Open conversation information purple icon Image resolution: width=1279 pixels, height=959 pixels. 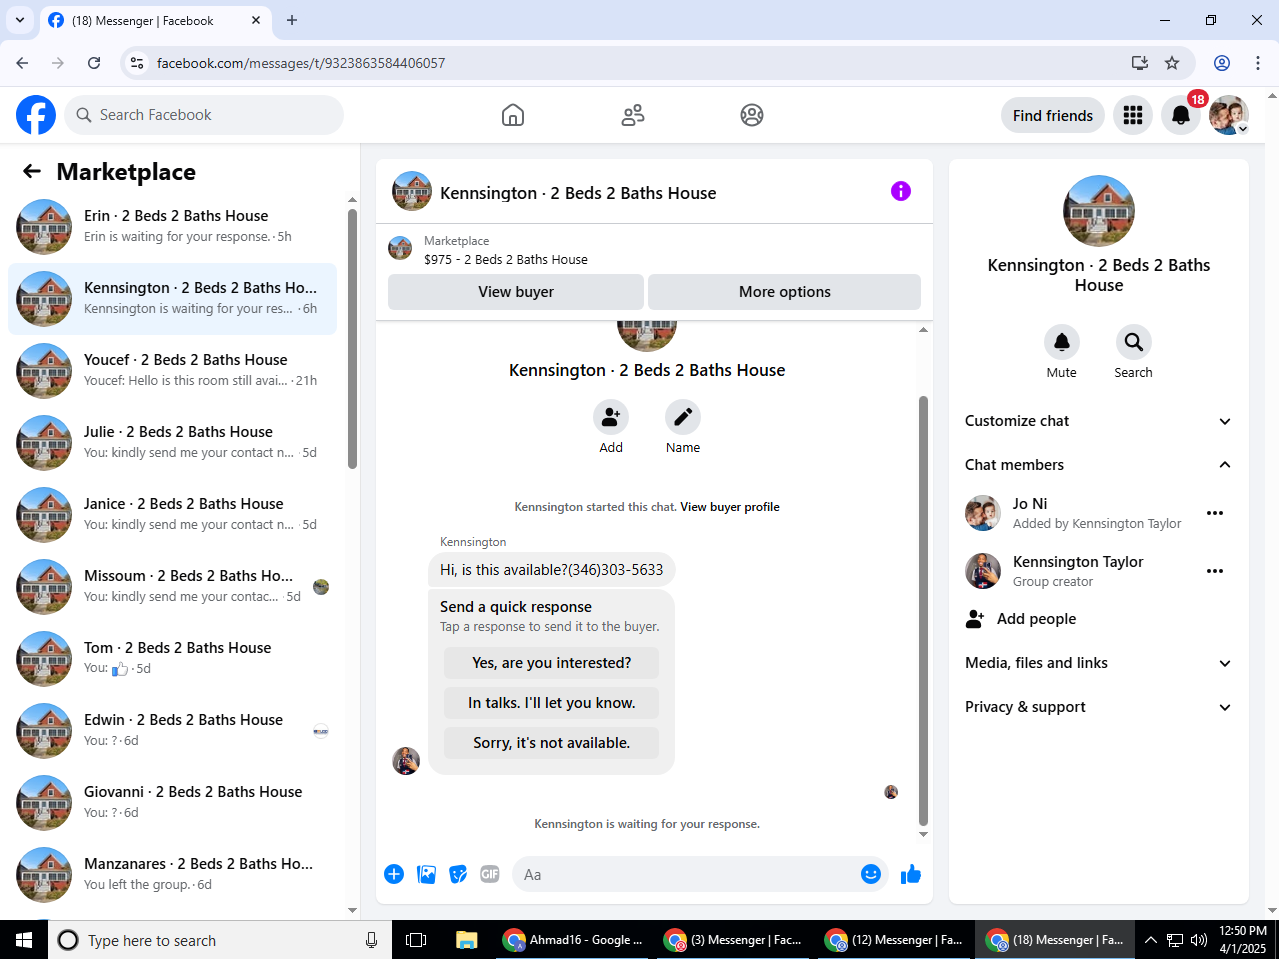[x=901, y=191]
